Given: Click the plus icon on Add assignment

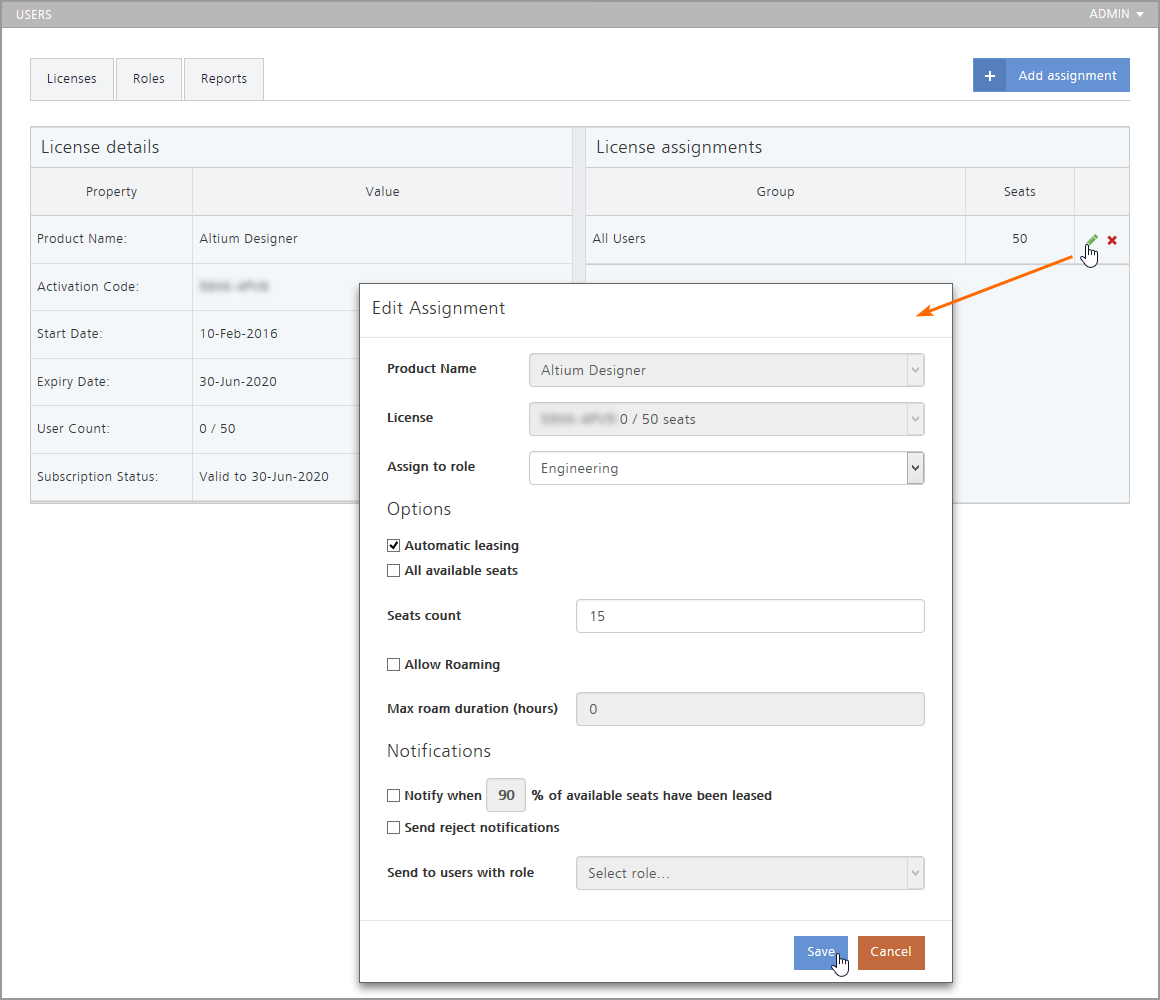Looking at the screenshot, I should pyautogui.click(x=989, y=76).
